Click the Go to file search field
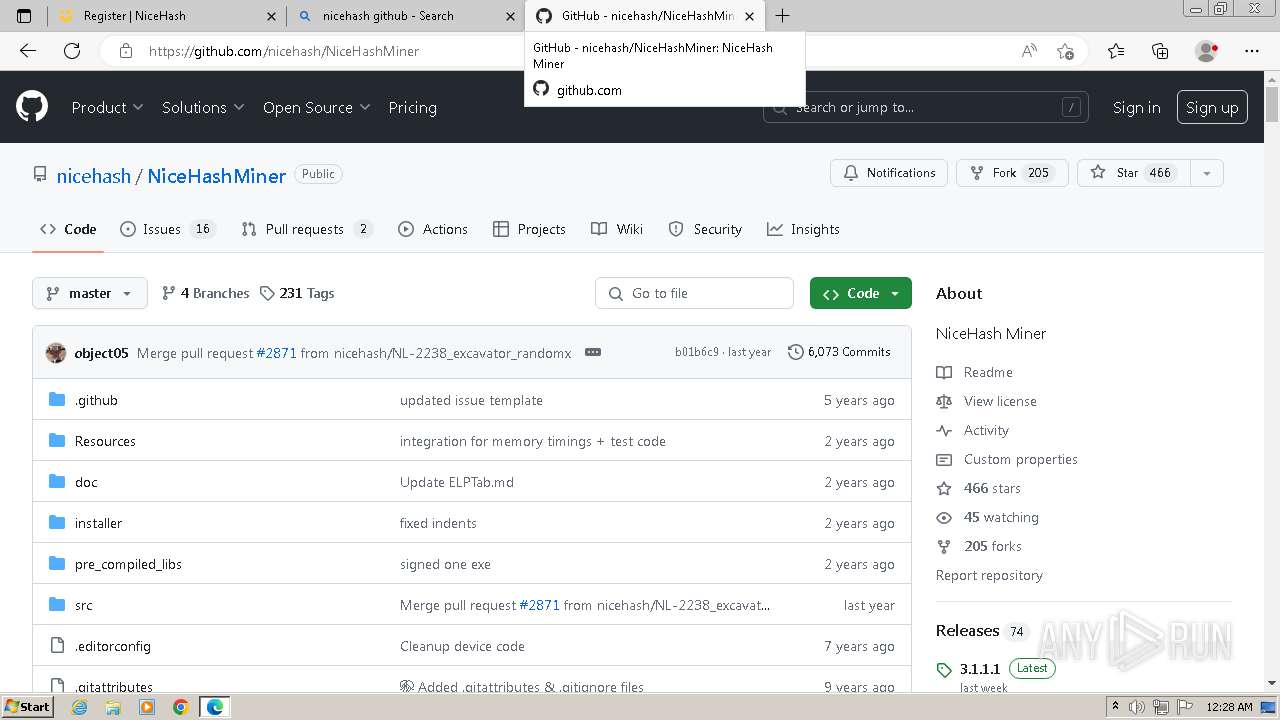Image resolution: width=1280 pixels, height=720 pixels. pos(694,293)
